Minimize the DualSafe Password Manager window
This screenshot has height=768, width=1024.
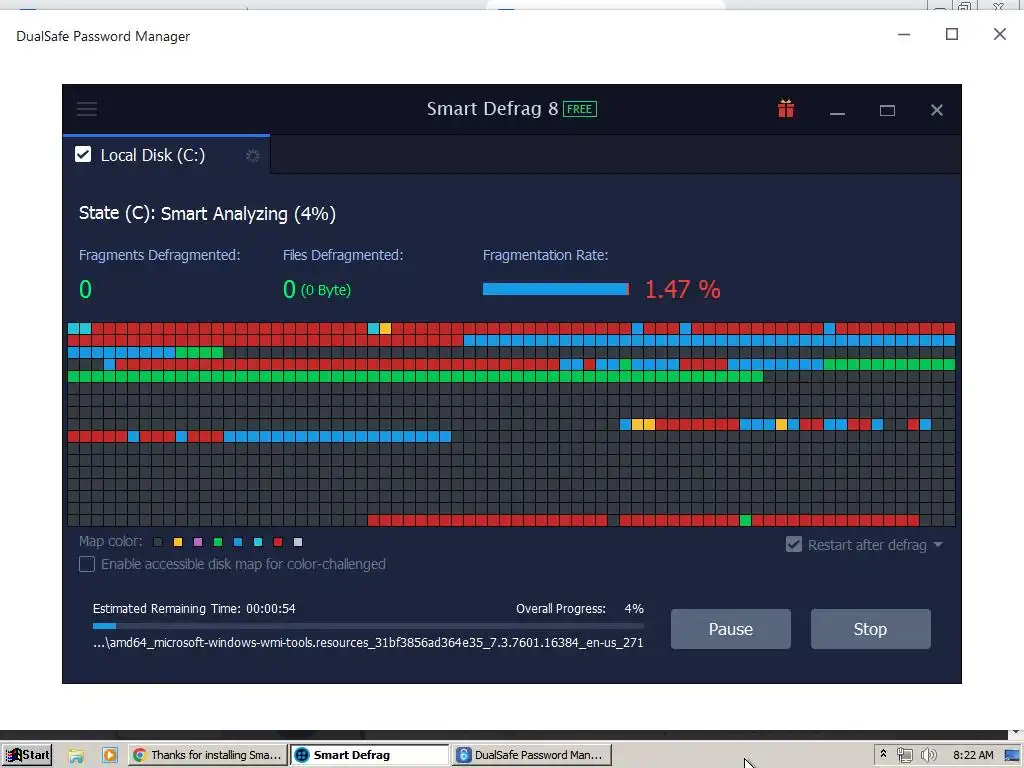pyautogui.click(x=904, y=34)
